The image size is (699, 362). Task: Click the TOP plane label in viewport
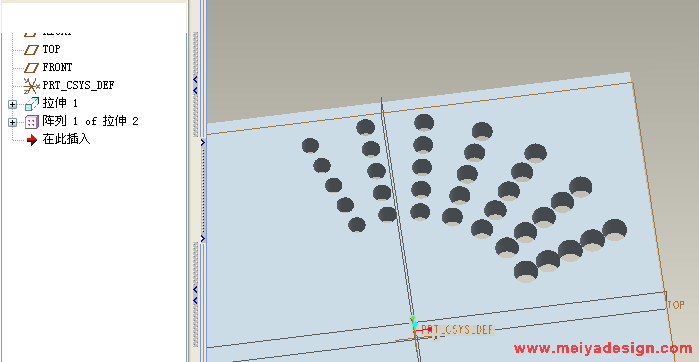click(x=676, y=305)
